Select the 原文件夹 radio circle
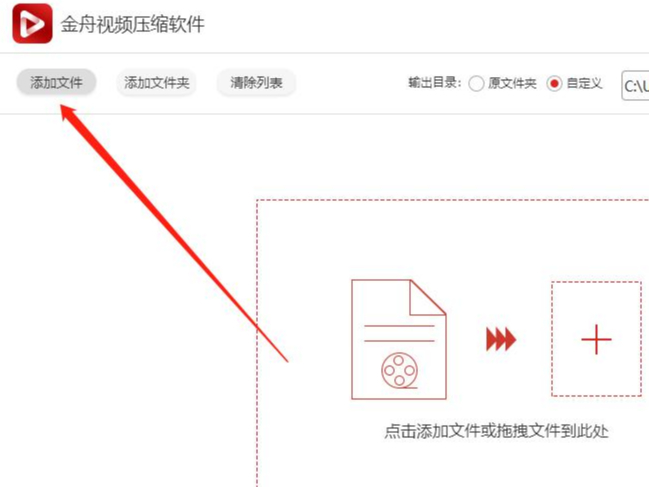Viewport: 649px width, 487px height. tap(476, 84)
